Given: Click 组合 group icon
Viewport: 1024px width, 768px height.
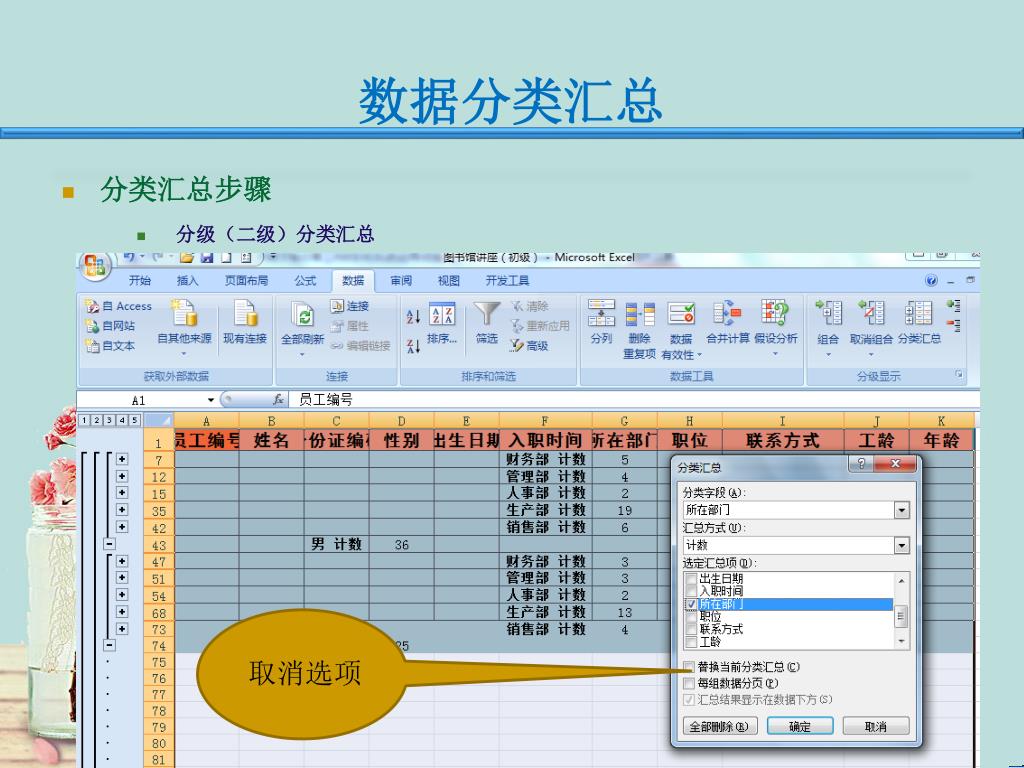Looking at the screenshot, I should (x=828, y=313).
